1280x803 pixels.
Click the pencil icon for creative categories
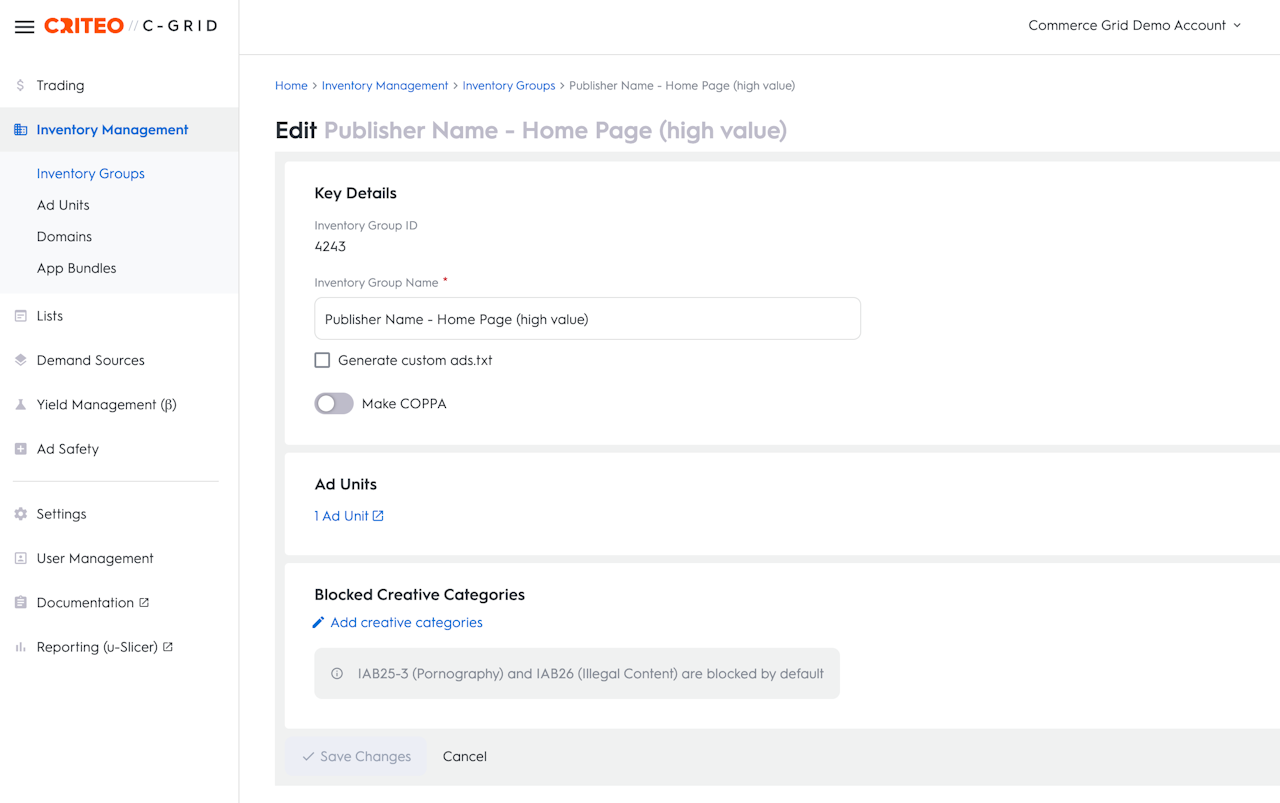coord(318,623)
